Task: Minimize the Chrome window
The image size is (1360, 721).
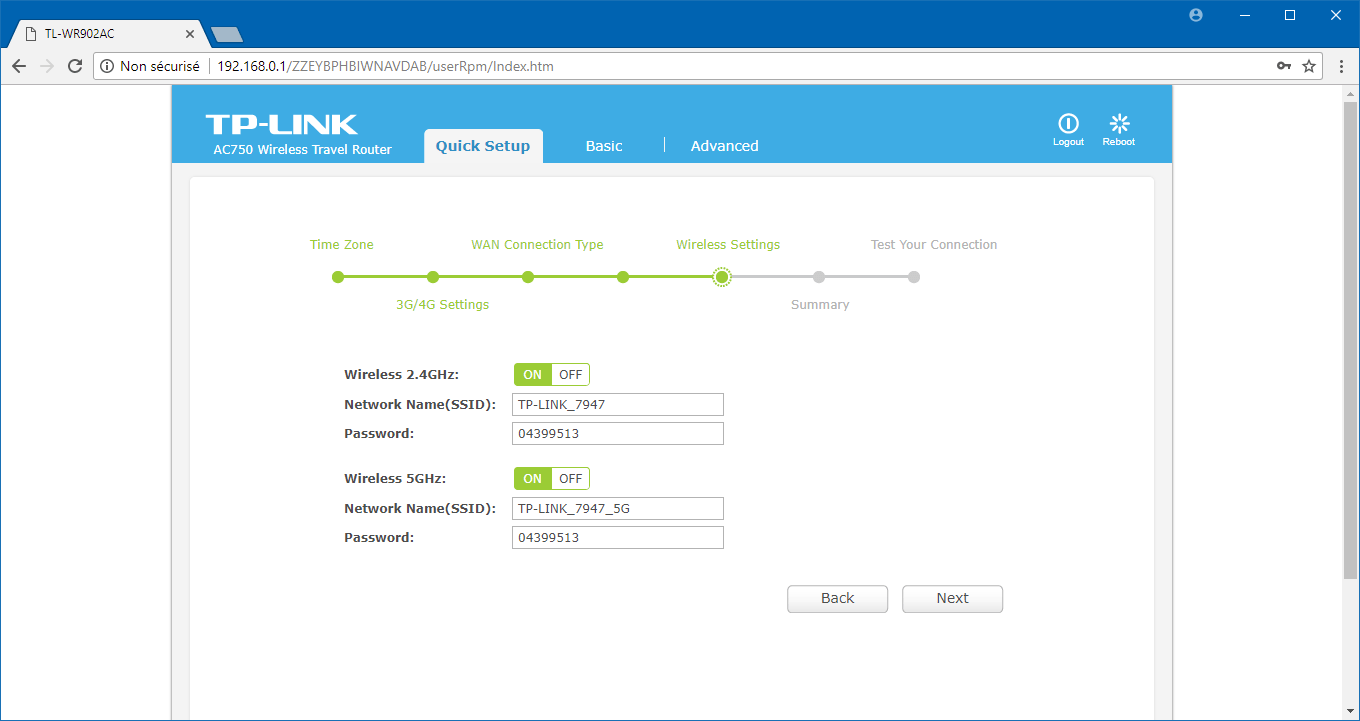Action: point(1245,15)
